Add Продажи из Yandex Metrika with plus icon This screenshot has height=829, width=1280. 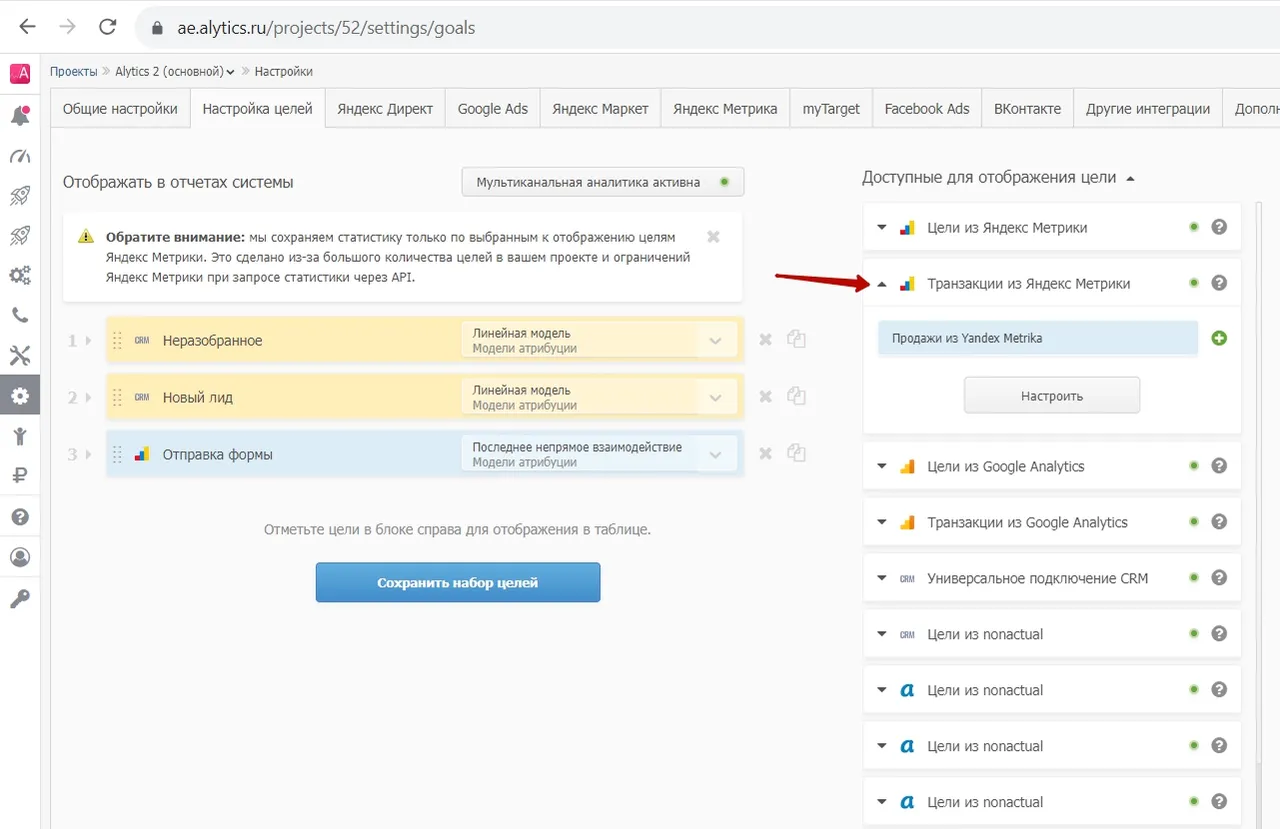(x=1219, y=338)
